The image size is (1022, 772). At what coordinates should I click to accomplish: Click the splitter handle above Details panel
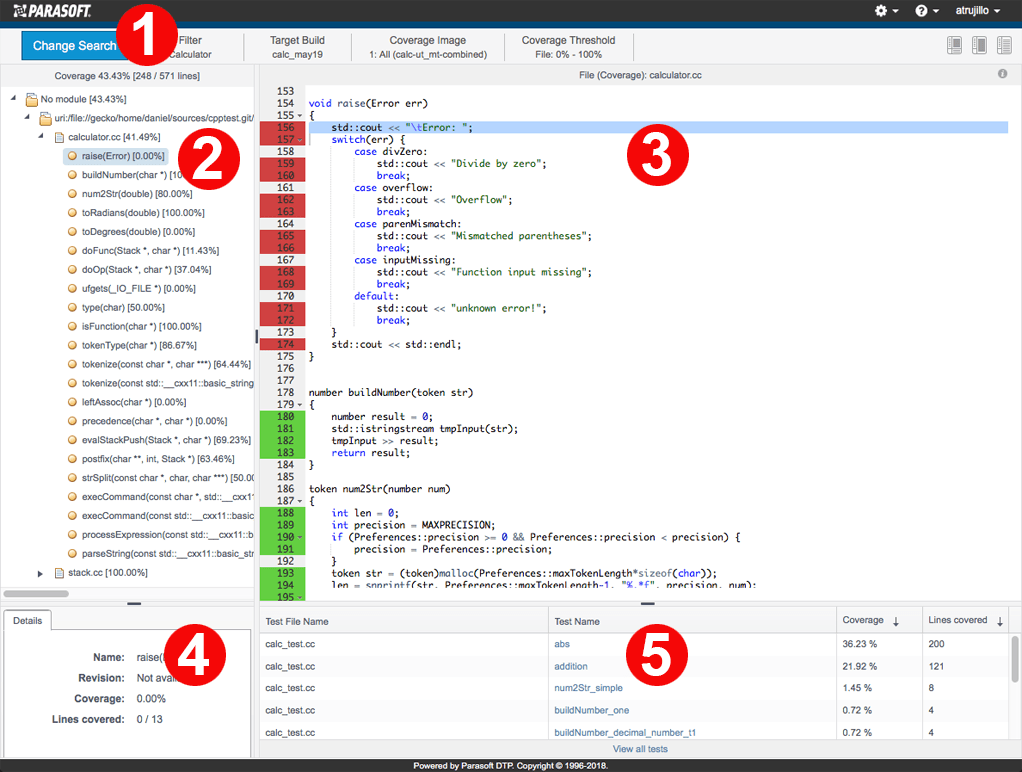tap(134, 603)
